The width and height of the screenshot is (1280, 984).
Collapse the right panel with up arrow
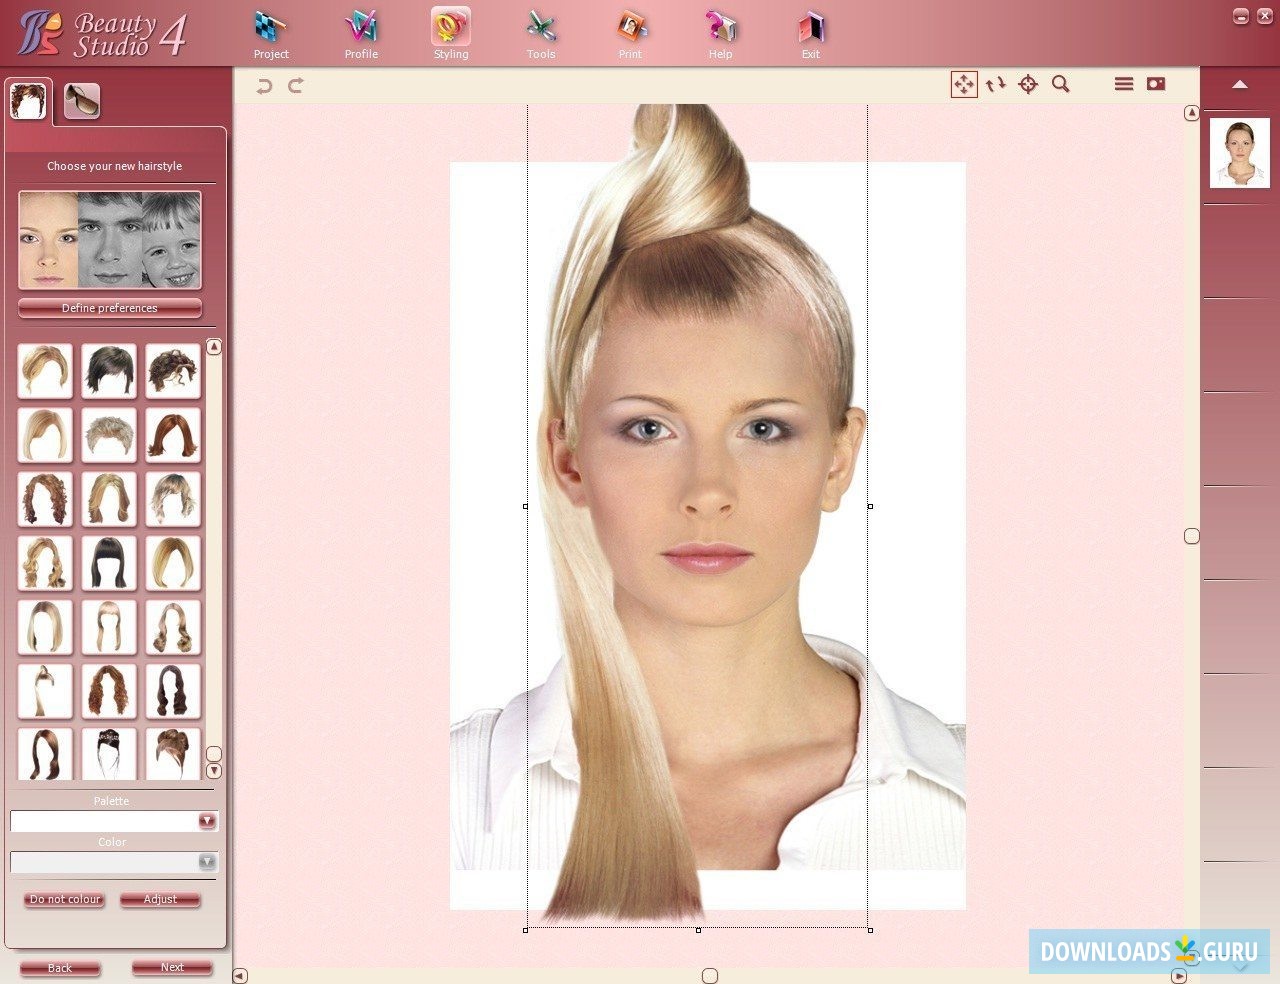1240,85
